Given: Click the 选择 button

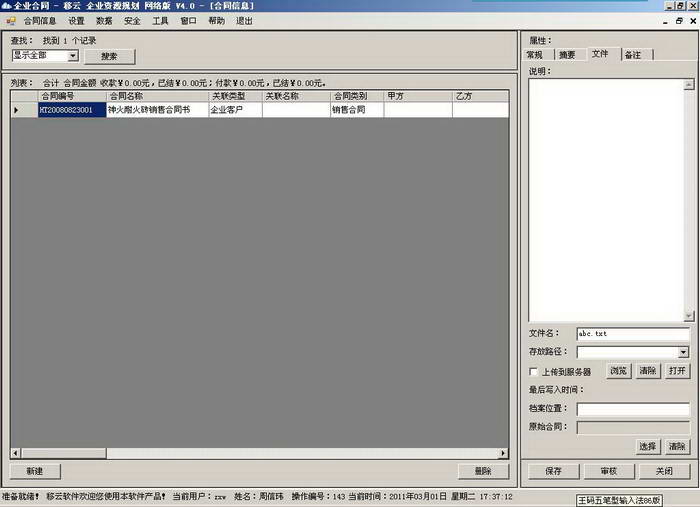Looking at the screenshot, I should pos(648,447).
